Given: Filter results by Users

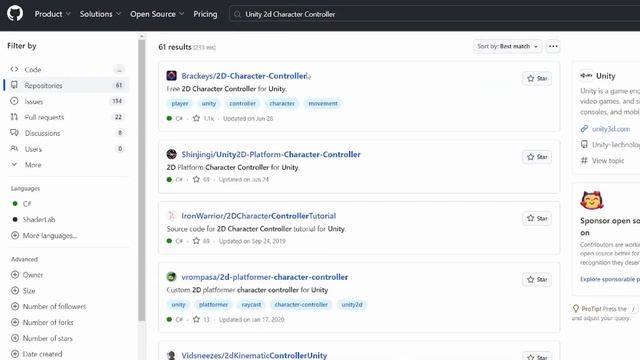Looking at the screenshot, I should click(x=66, y=149).
